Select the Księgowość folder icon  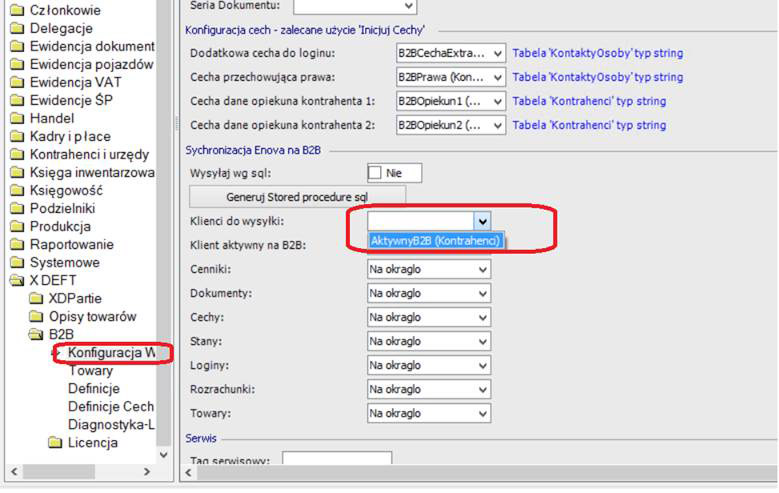click(16, 190)
